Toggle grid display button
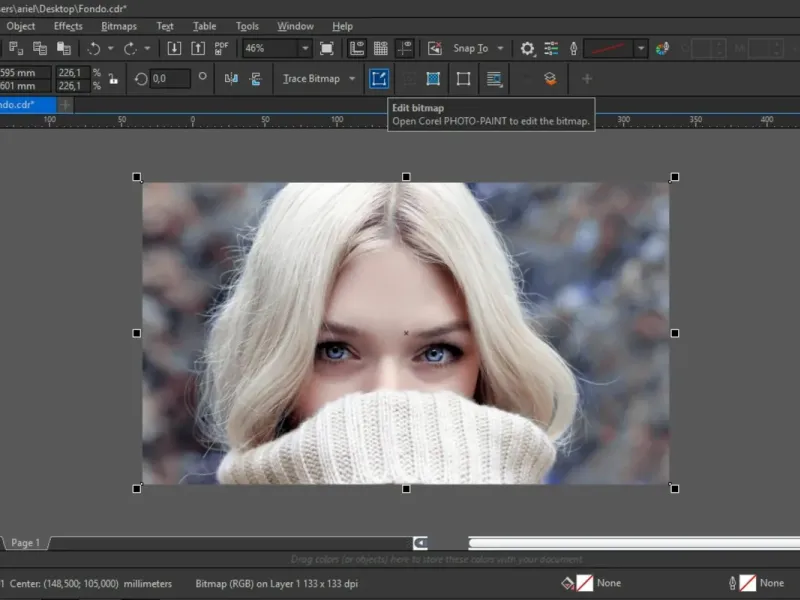This screenshot has width=800, height=600. 381,48
